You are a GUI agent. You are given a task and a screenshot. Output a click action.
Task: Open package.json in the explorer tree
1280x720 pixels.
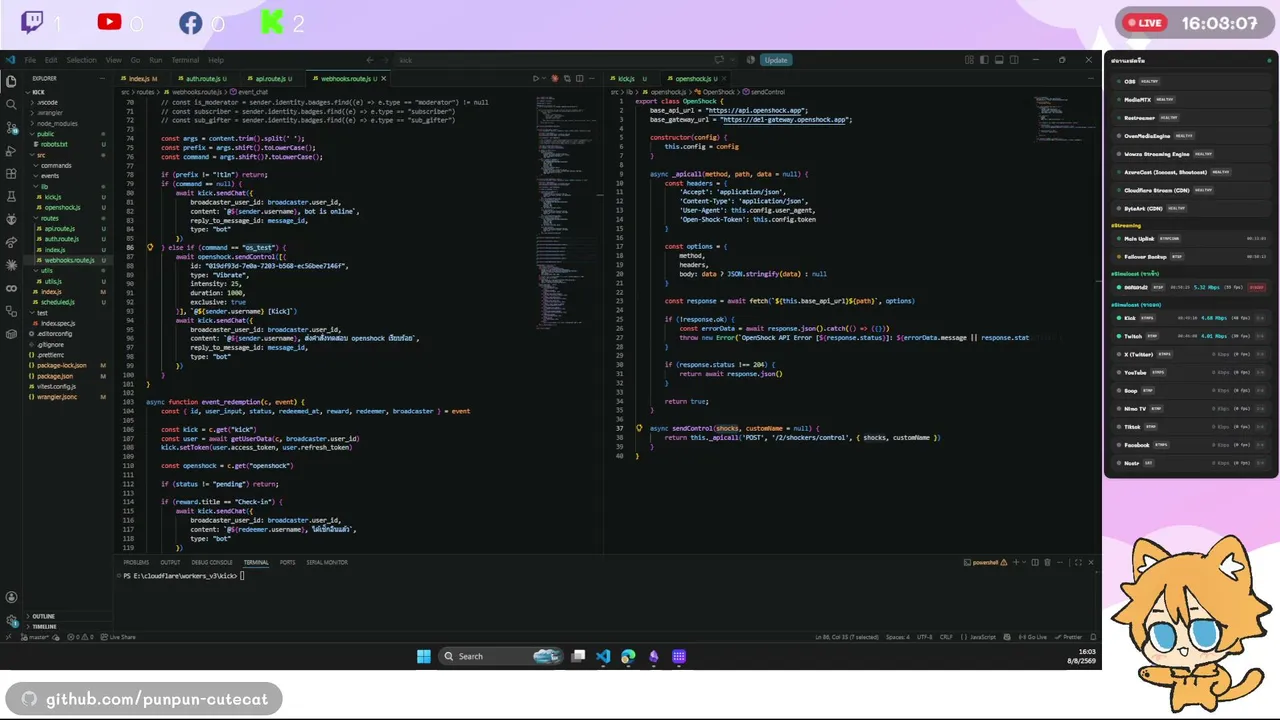pos(55,376)
